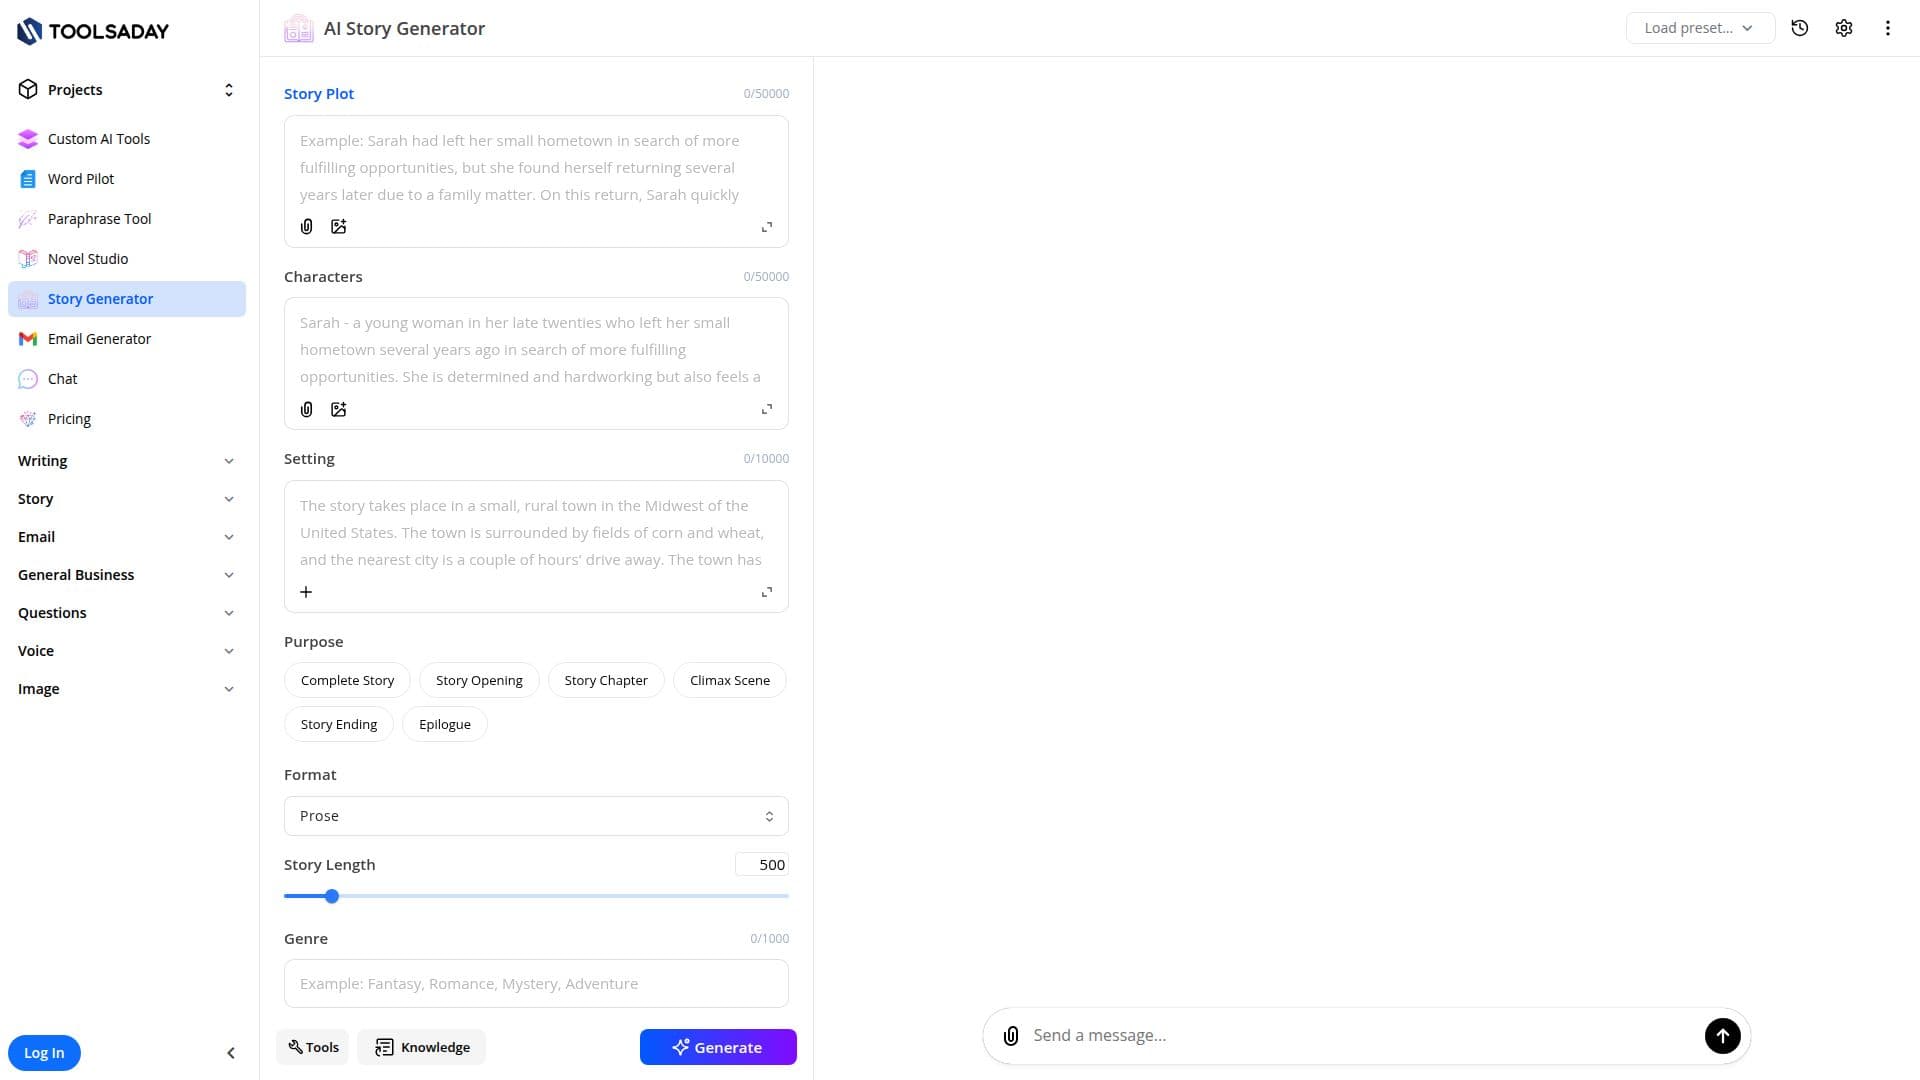
Task: Select Story Ending purpose
Action: tap(339, 724)
